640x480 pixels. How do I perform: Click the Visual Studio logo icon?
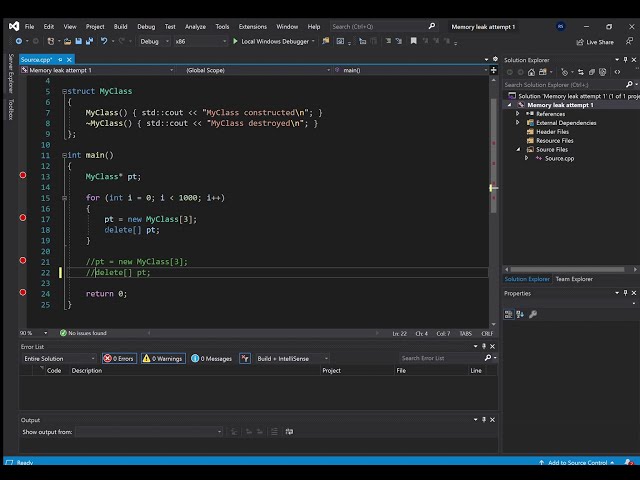[14, 27]
